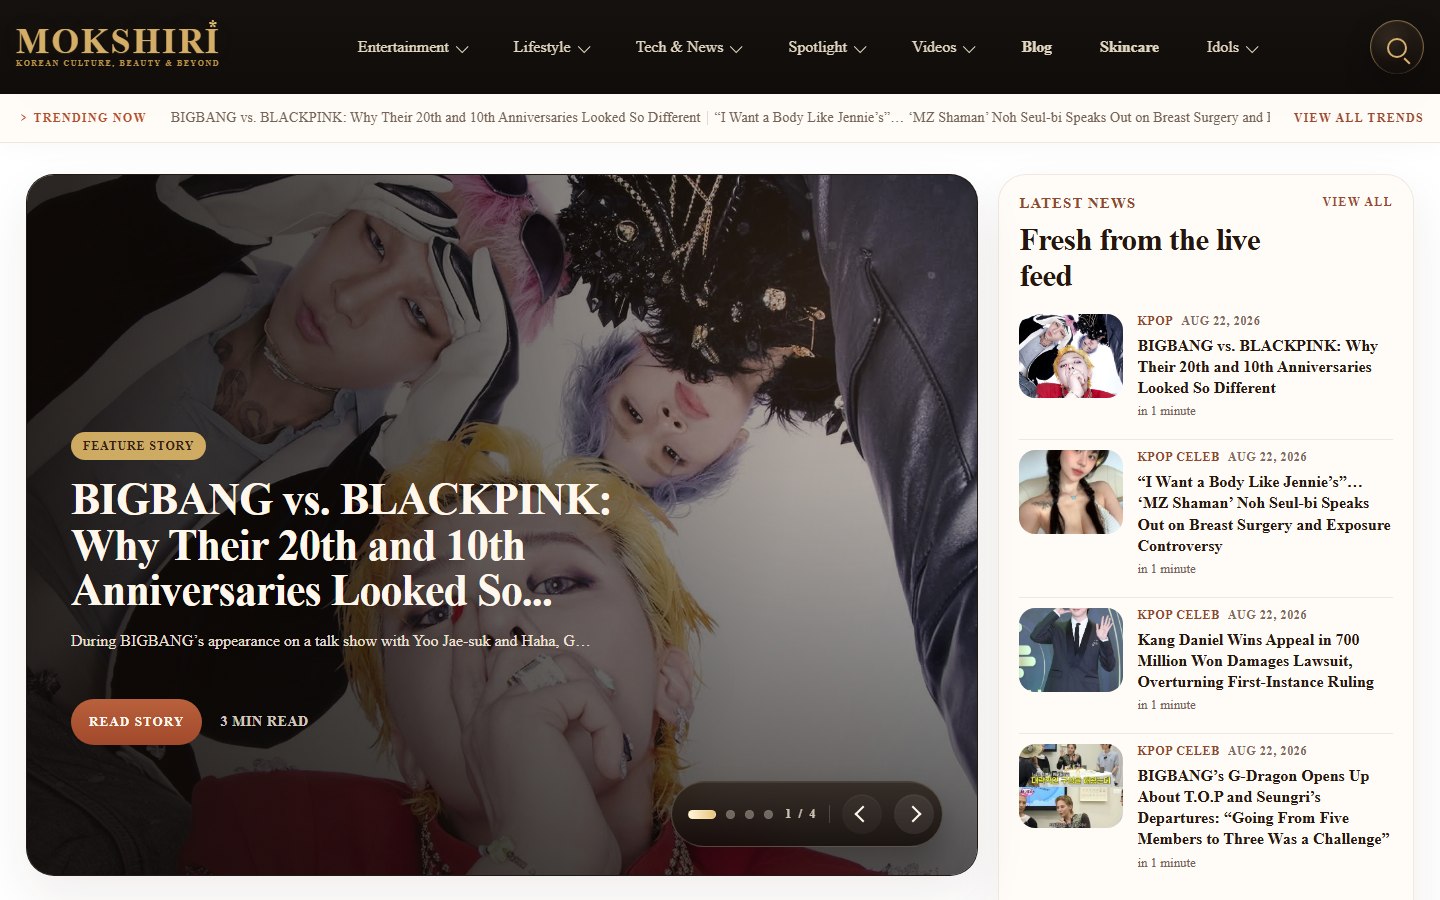The width and height of the screenshot is (1440, 900).
Task: Click the '1 / 4' slide counter
Action: (800, 814)
